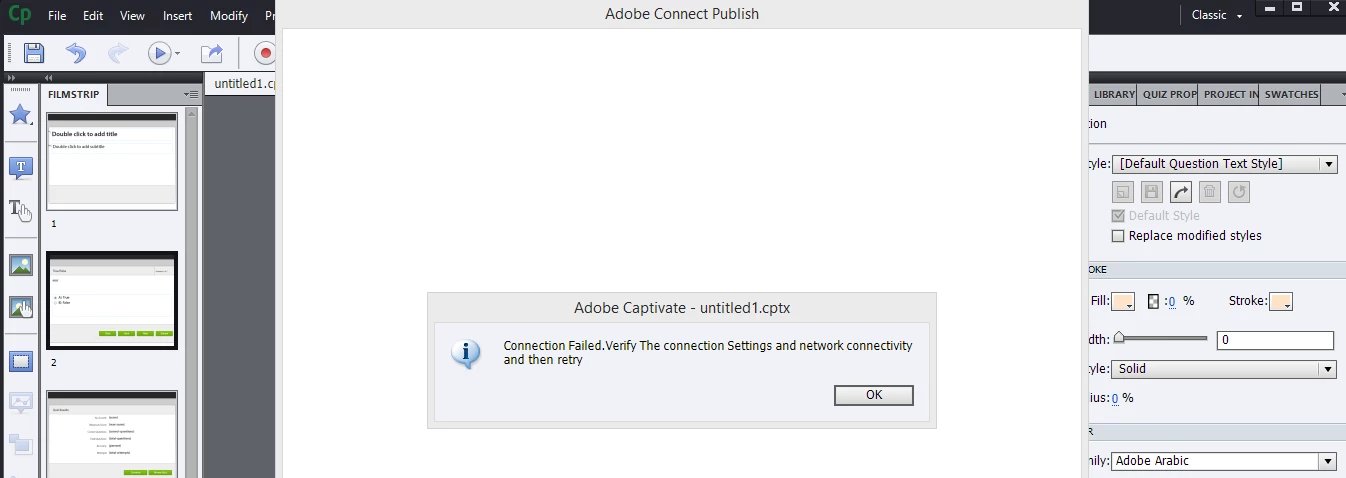Click the red Record button icon
This screenshot has width=1346, height=478.
point(265,53)
